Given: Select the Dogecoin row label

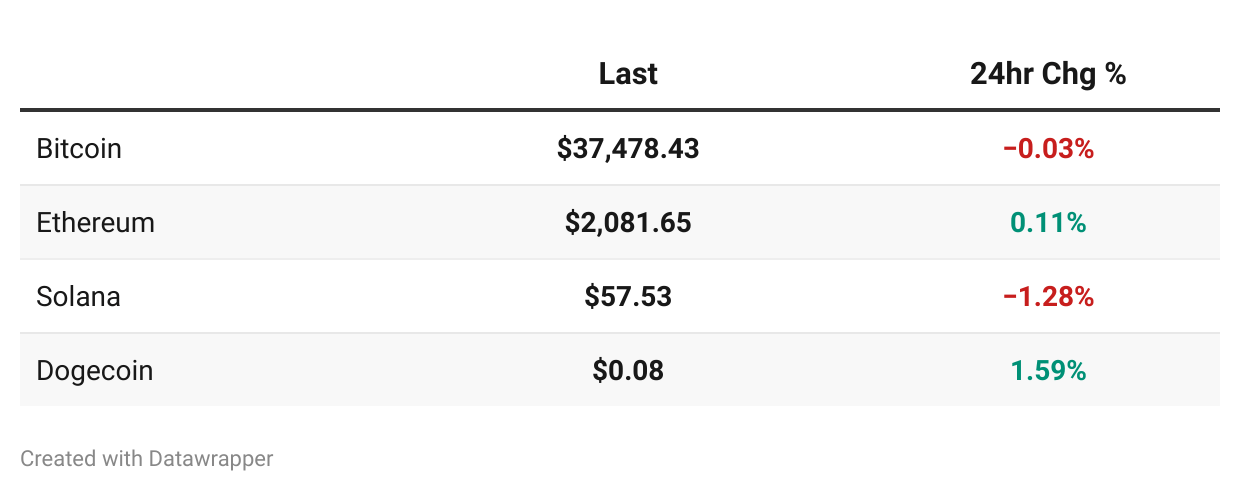Looking at the screenshot, I should (x=95, y=371).
